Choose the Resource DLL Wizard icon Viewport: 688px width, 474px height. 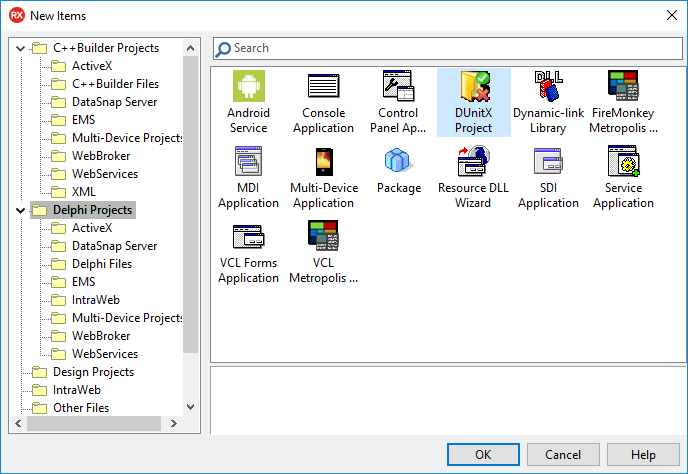[473, 161]
